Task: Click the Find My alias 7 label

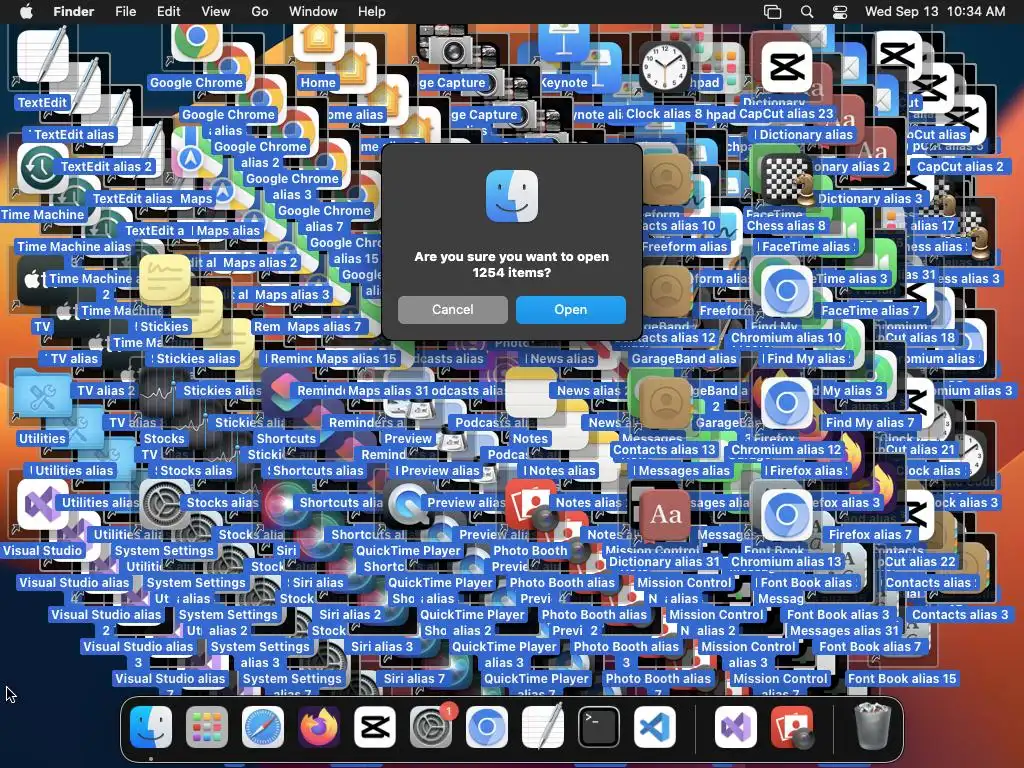Action: click(870, 423)
